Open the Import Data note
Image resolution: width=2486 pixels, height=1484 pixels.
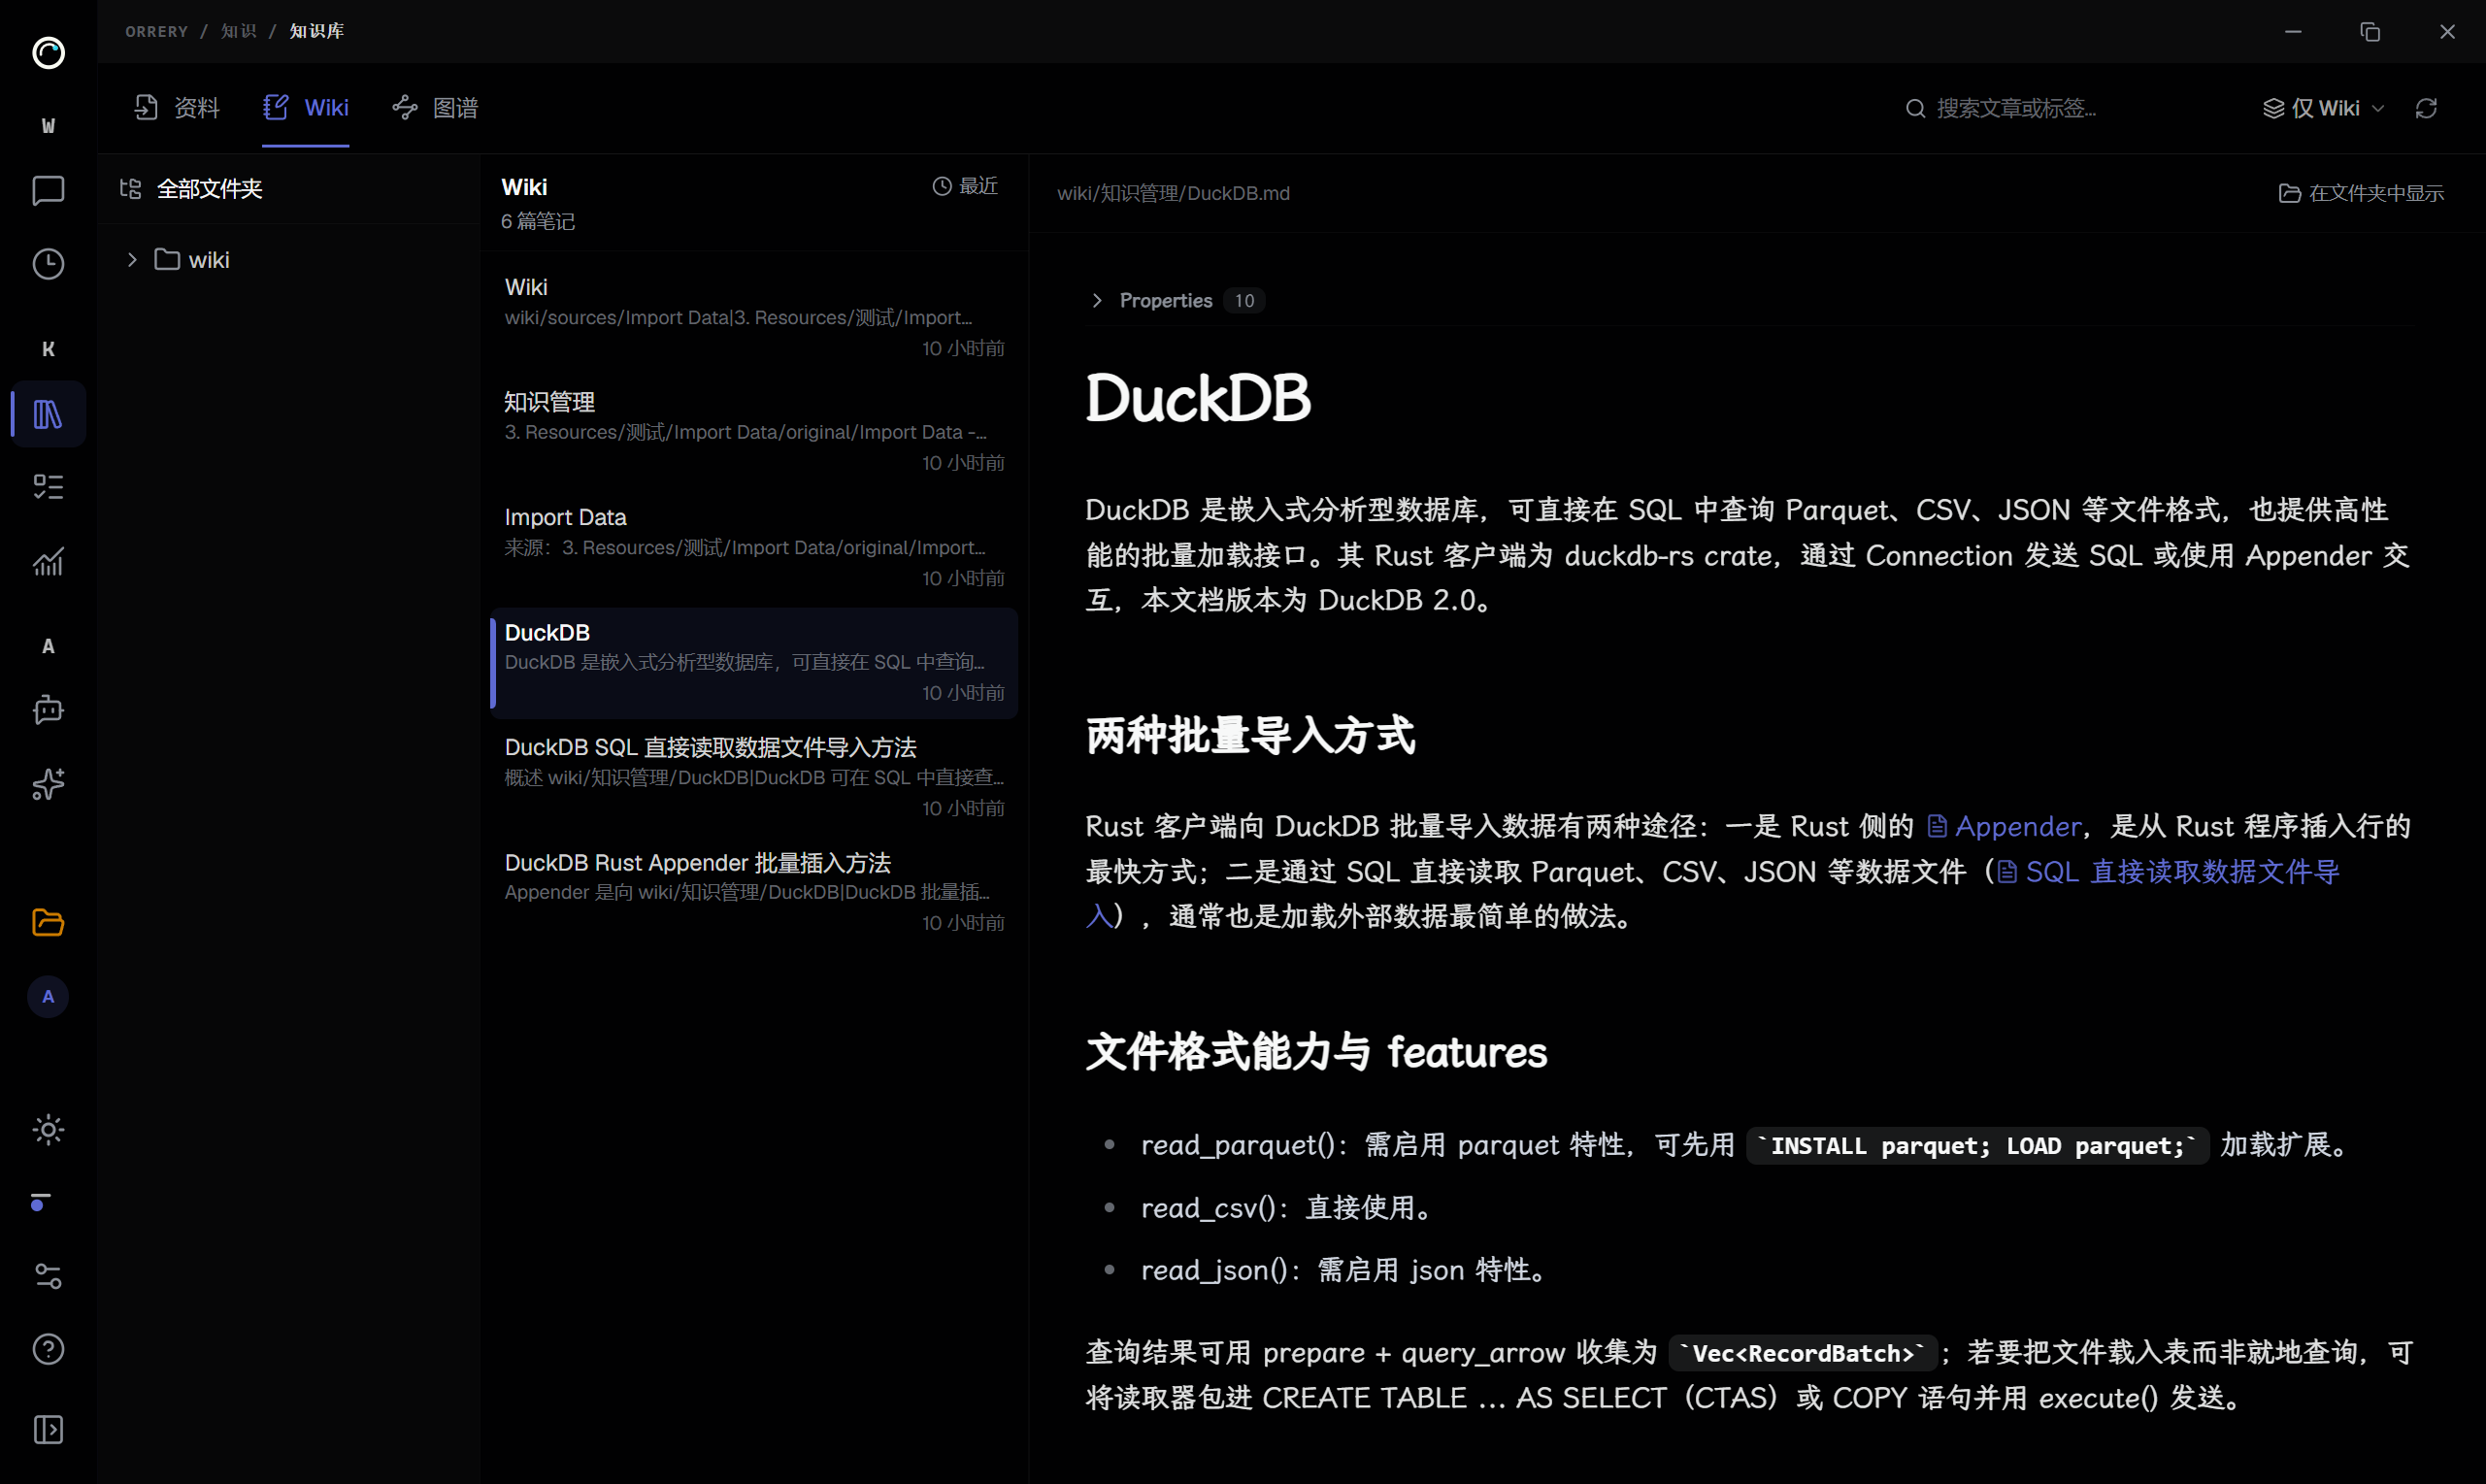pyautogui.click(x=754, y=547)
